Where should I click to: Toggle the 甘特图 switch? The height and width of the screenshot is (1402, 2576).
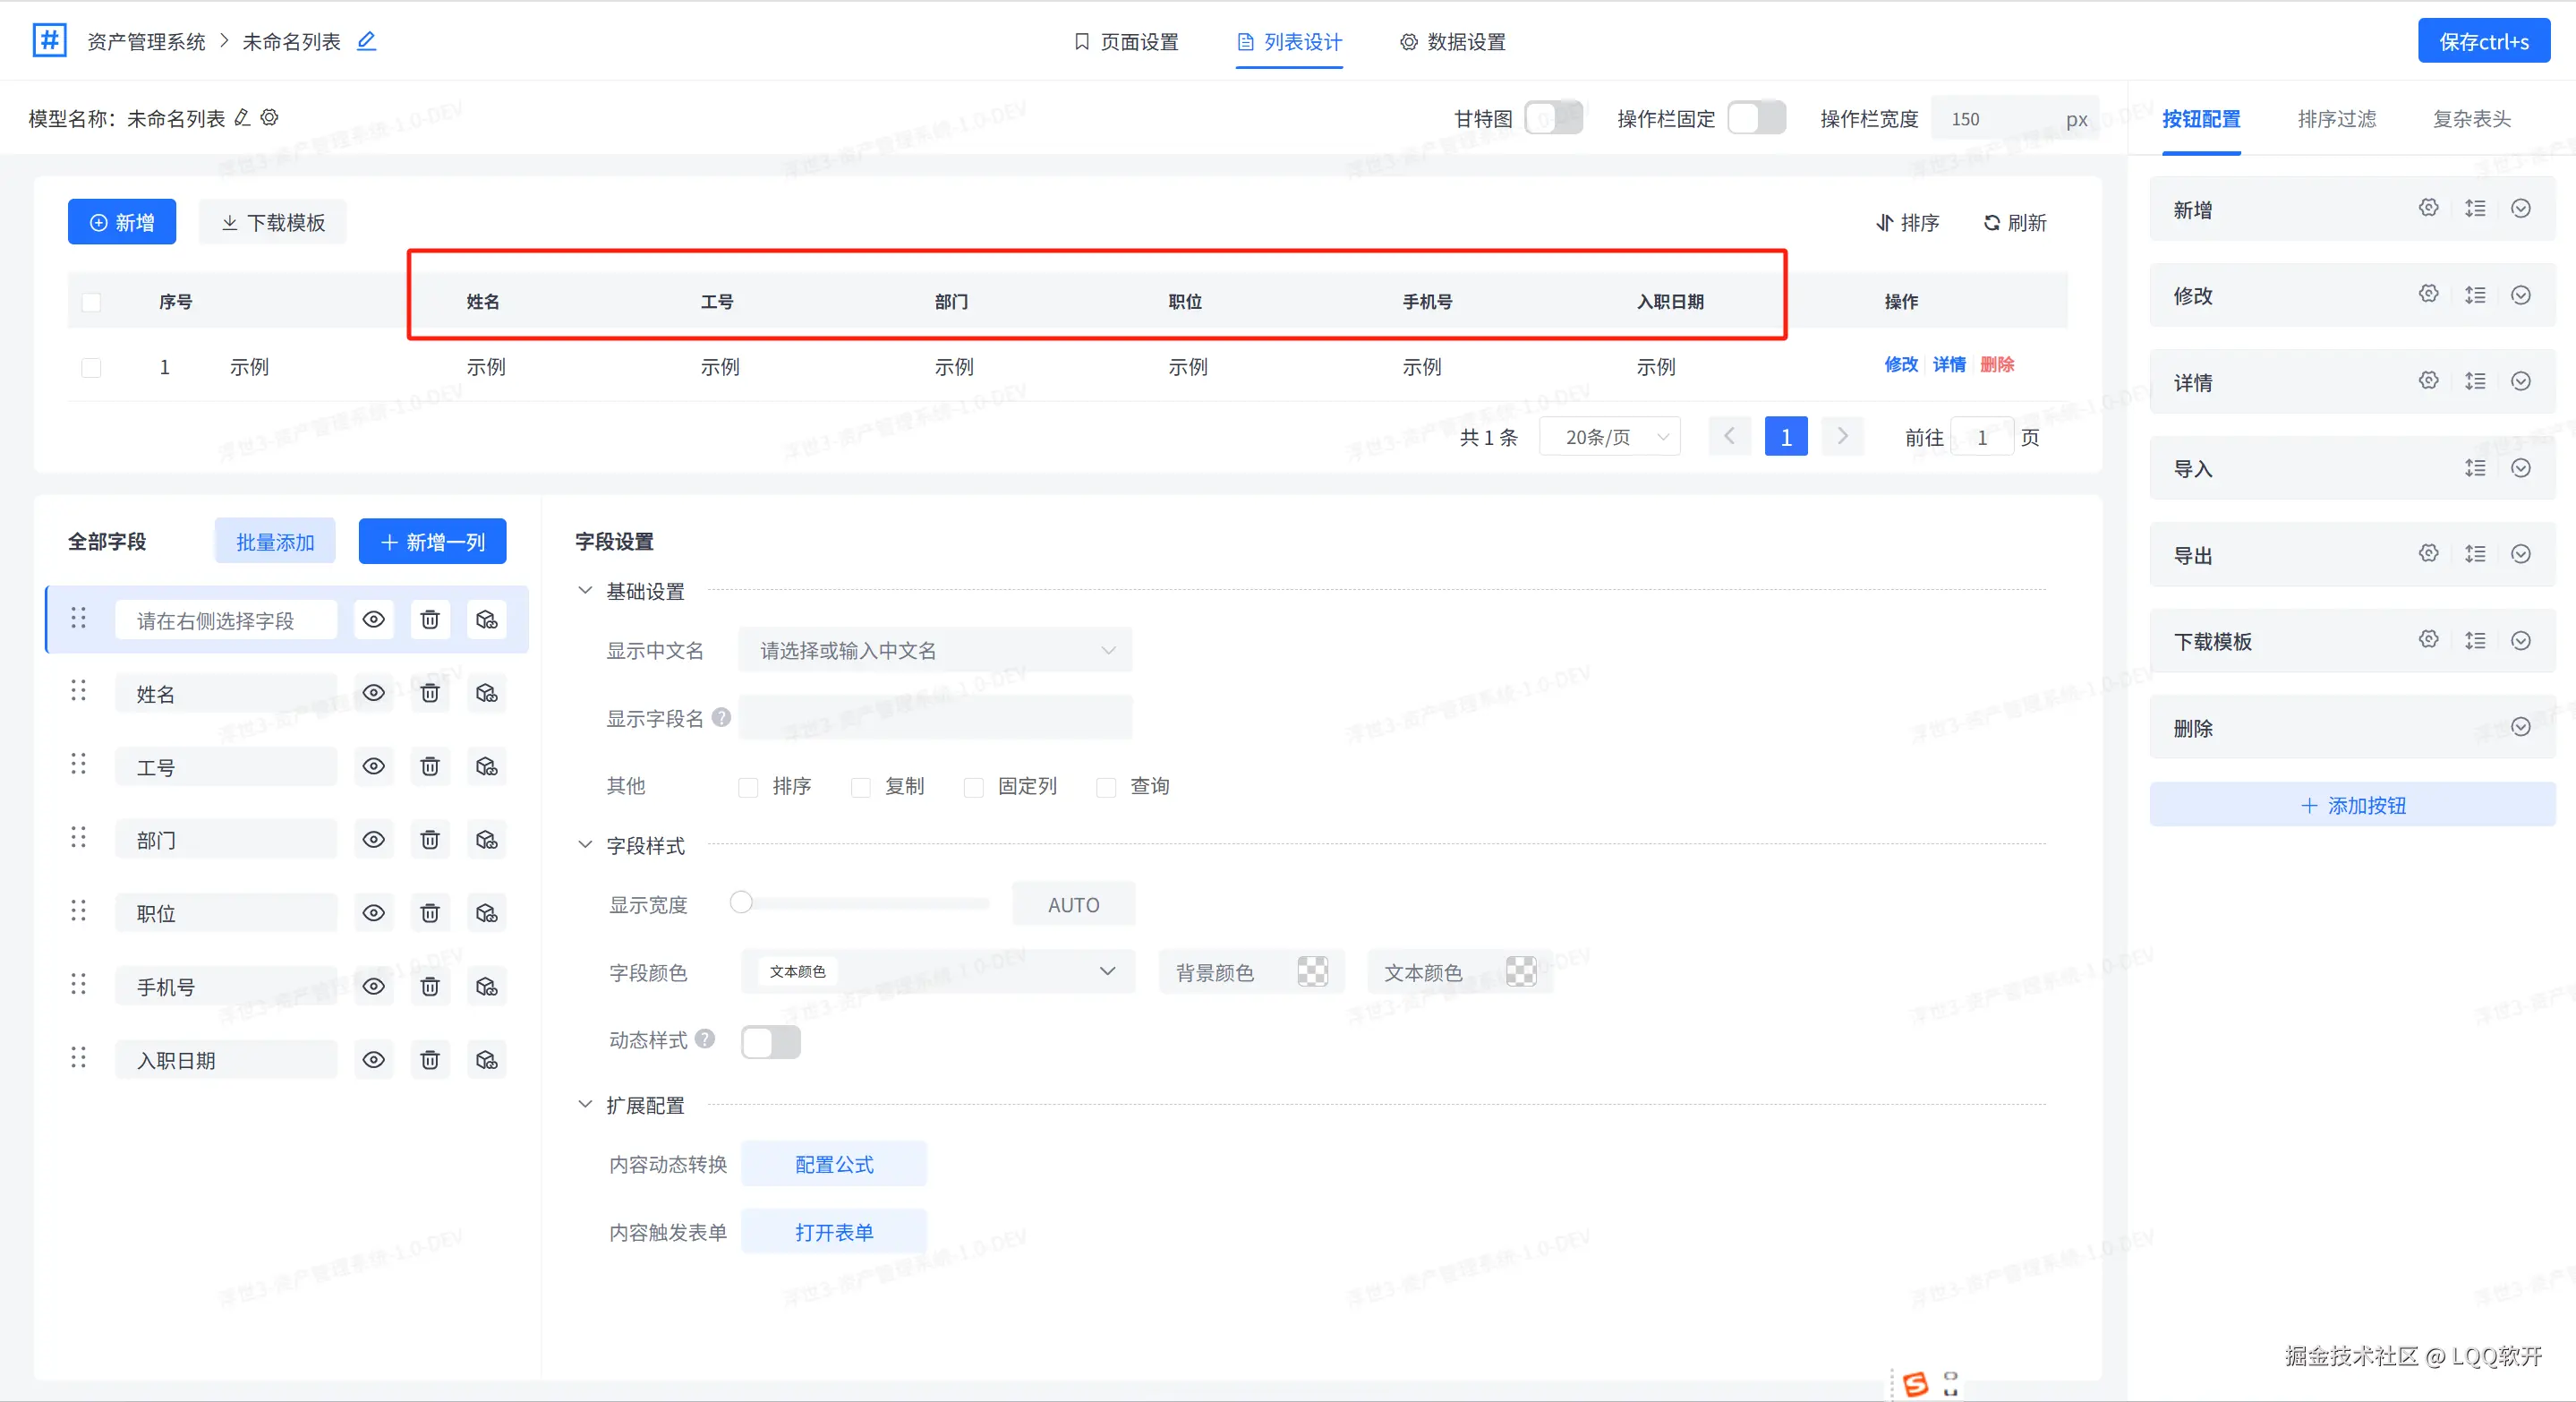[1553, 118]
